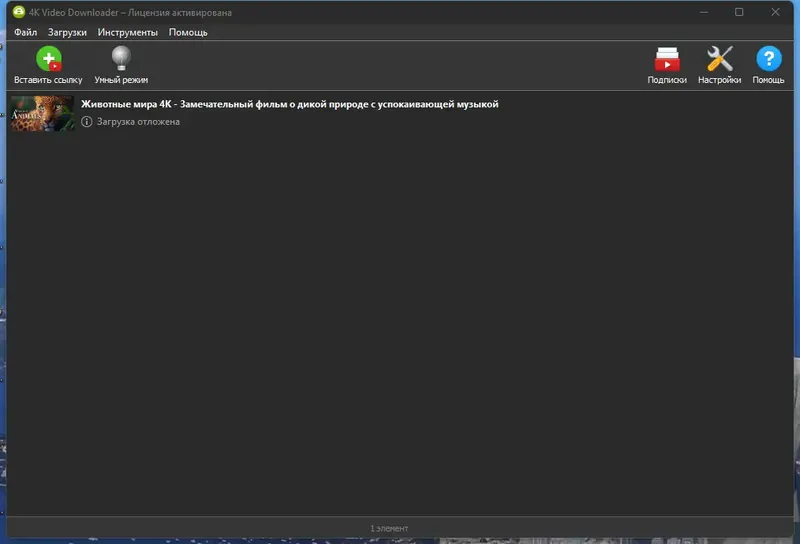Click the Загрузка отложена status text
This screenshot has width=800, height=544.
point(138,121)
